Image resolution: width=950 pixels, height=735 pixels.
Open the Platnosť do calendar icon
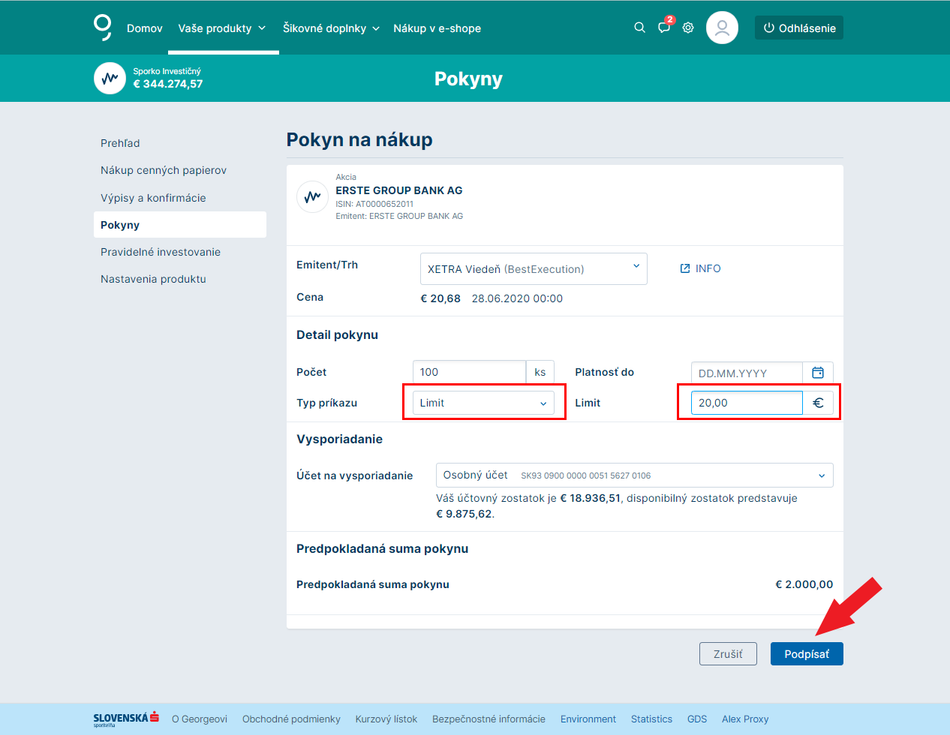tap(818, 373)
